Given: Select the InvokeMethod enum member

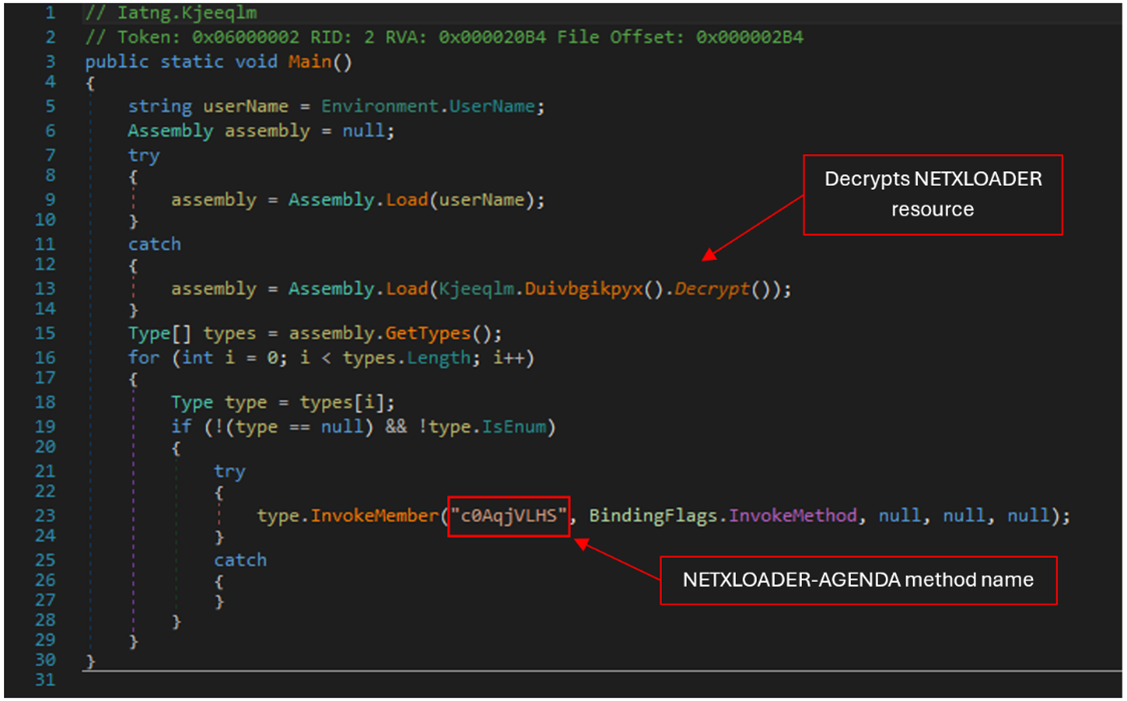Looking at the screenshot, I should (792, 516).
